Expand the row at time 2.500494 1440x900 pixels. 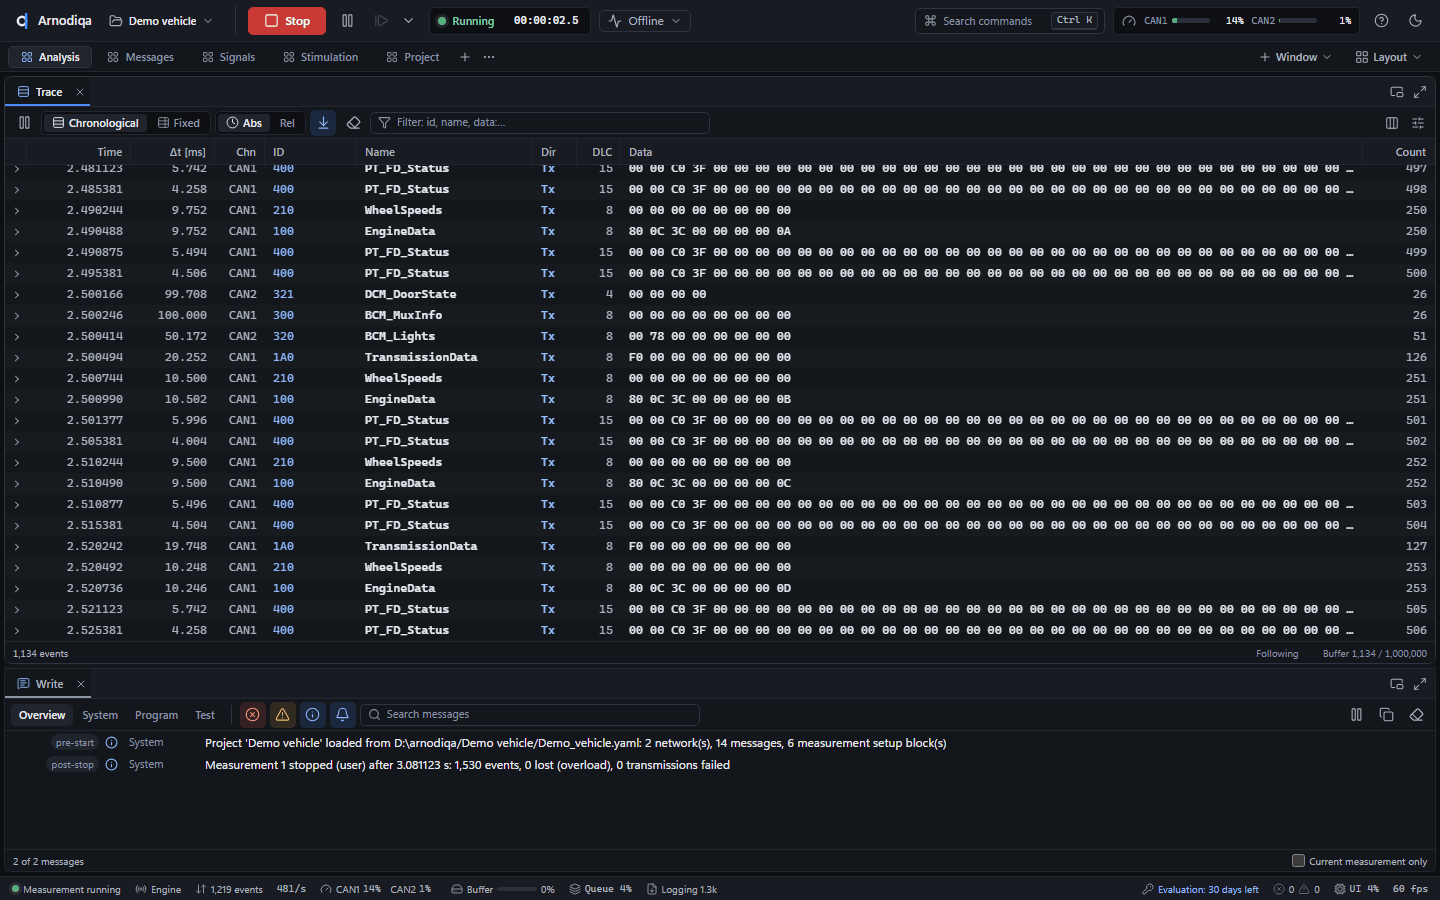pos(17,357)
